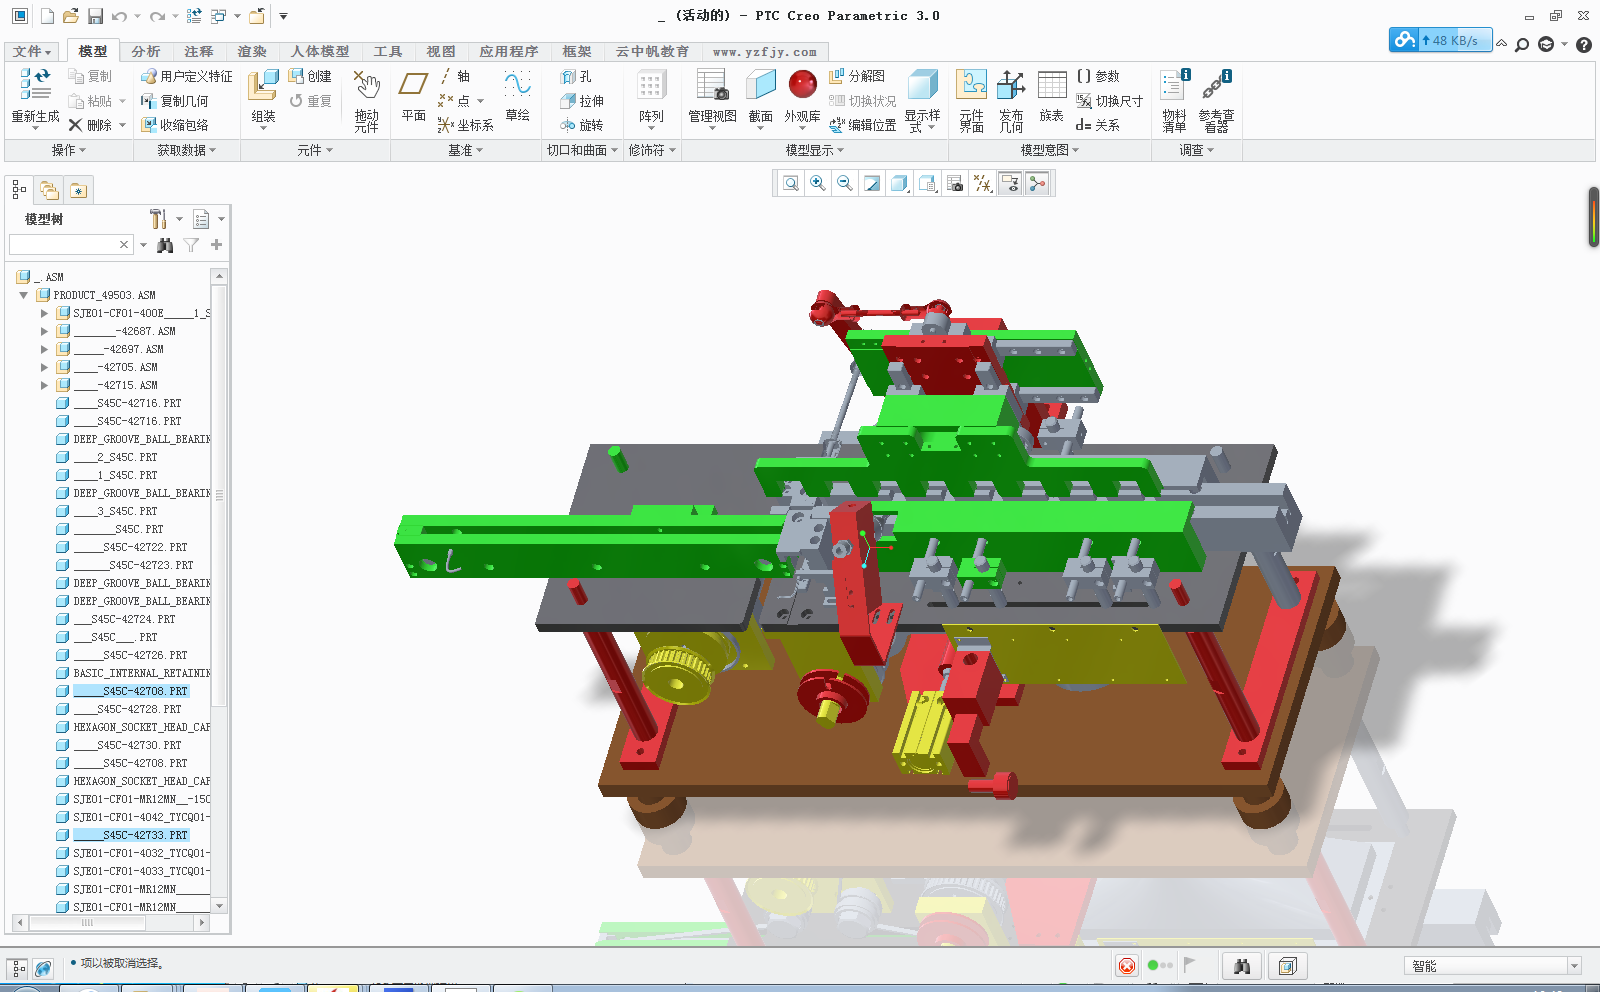Click inside the model tree search box
Viewport: 1600px width, 992px height.
65,244
